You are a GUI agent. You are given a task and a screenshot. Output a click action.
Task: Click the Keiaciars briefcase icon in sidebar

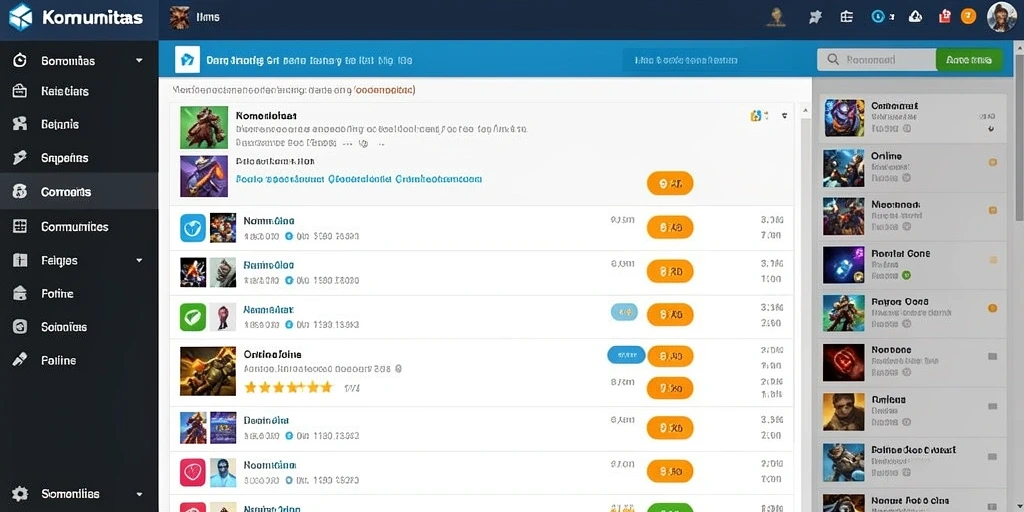pos(20,91)
